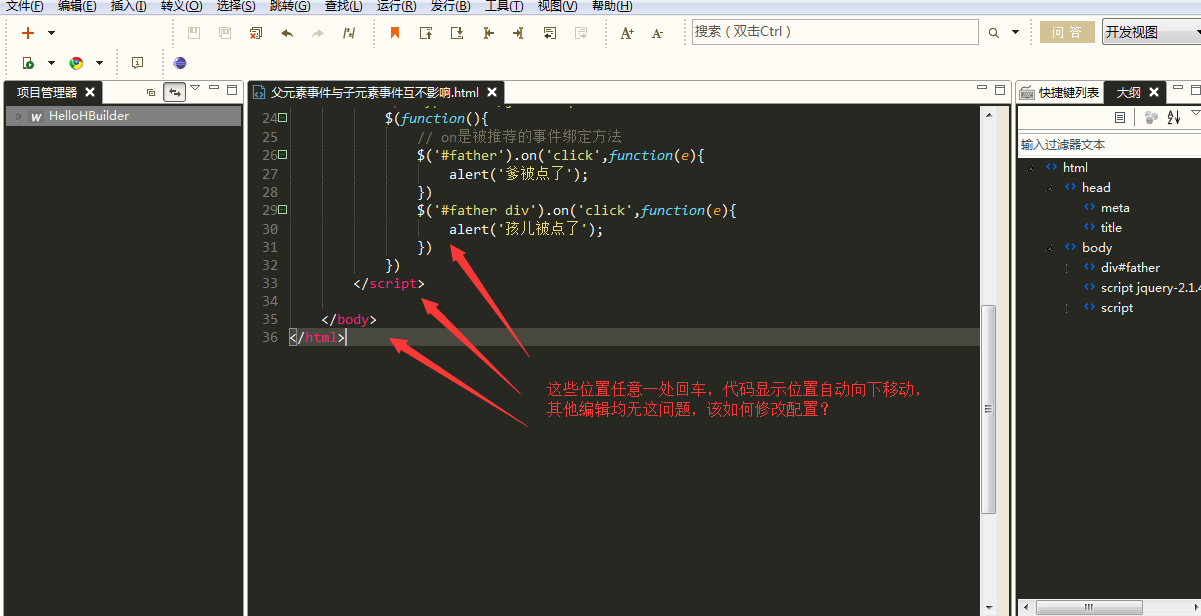
Task: Toggle link-with-editor button in project manager
Action: [175, 92]
